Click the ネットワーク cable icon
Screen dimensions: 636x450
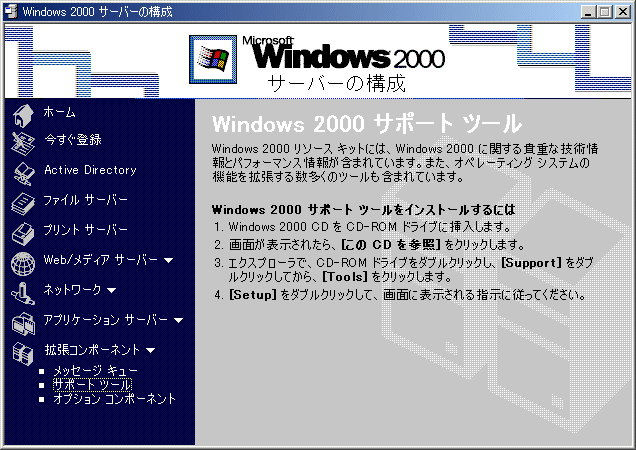pos(23,293)
